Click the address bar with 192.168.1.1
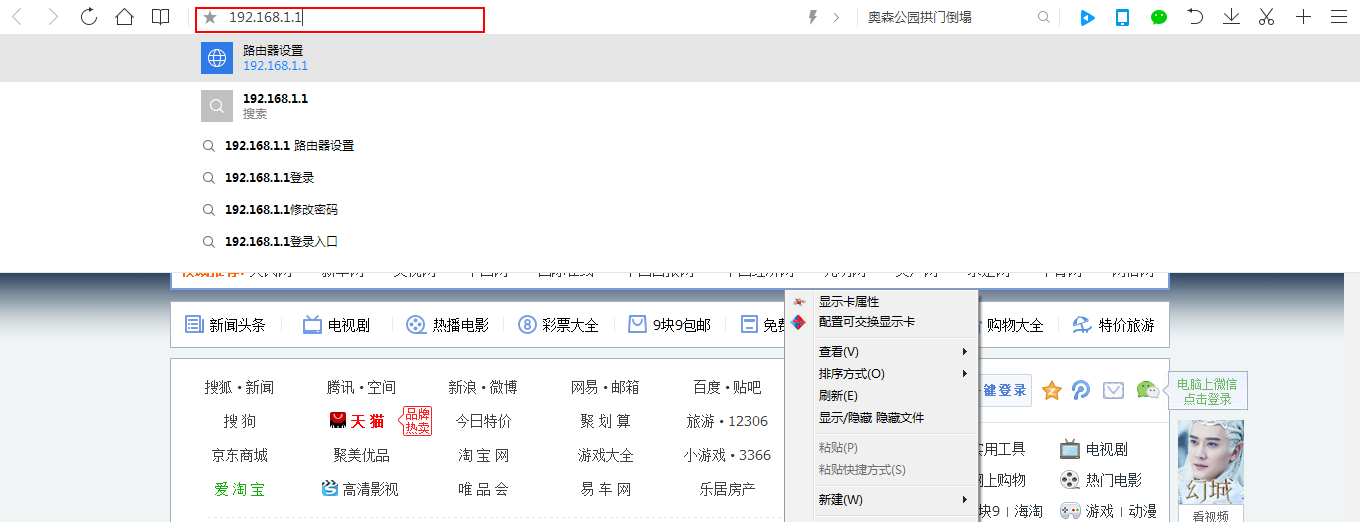Image resolution: width=1360 pixels, height=522 pixels. [x=340, y=19]
